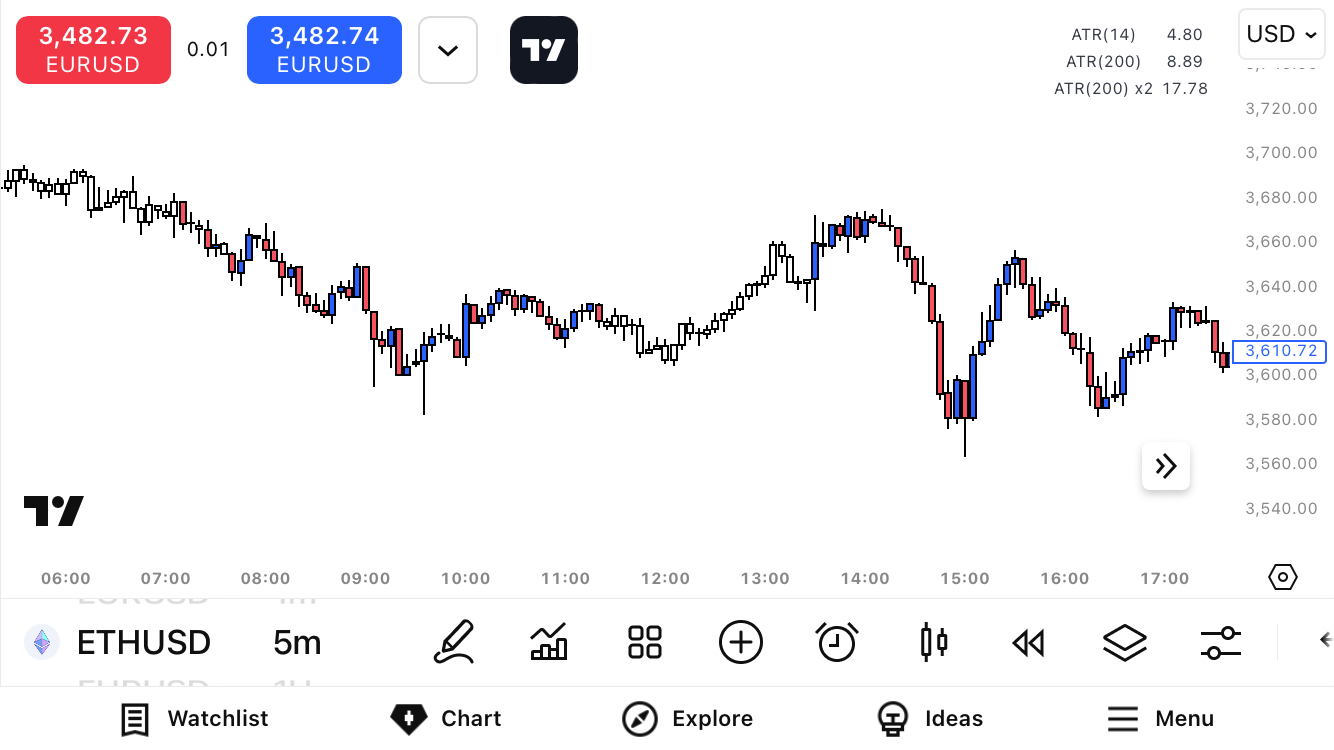1334x750 pixels.
Task: Switch to the Explore tab
Action: pyautogui.click(x=687, y=718)
